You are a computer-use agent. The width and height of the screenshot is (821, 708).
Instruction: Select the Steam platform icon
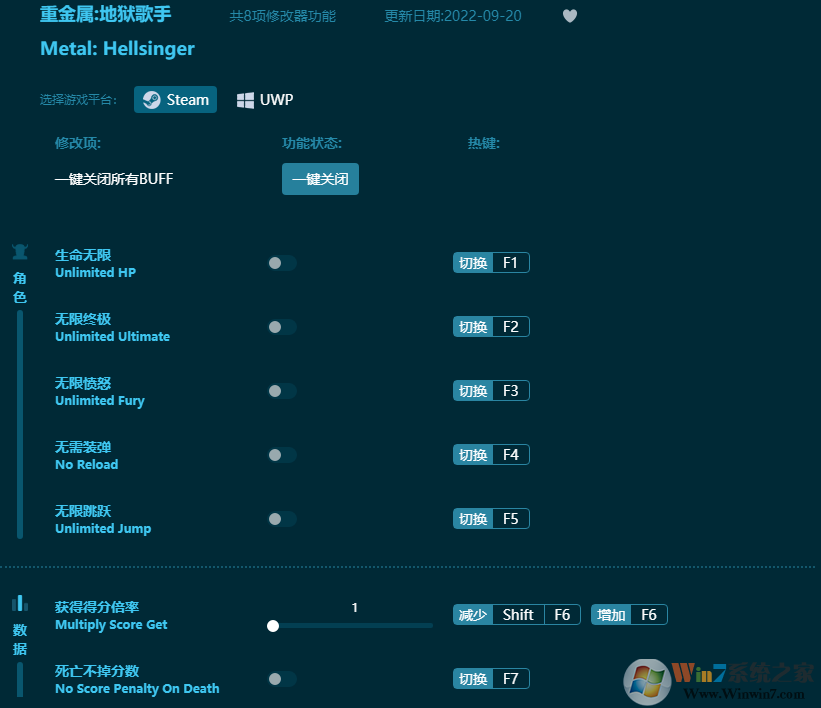pyautogui.click(x=151, y=100)
